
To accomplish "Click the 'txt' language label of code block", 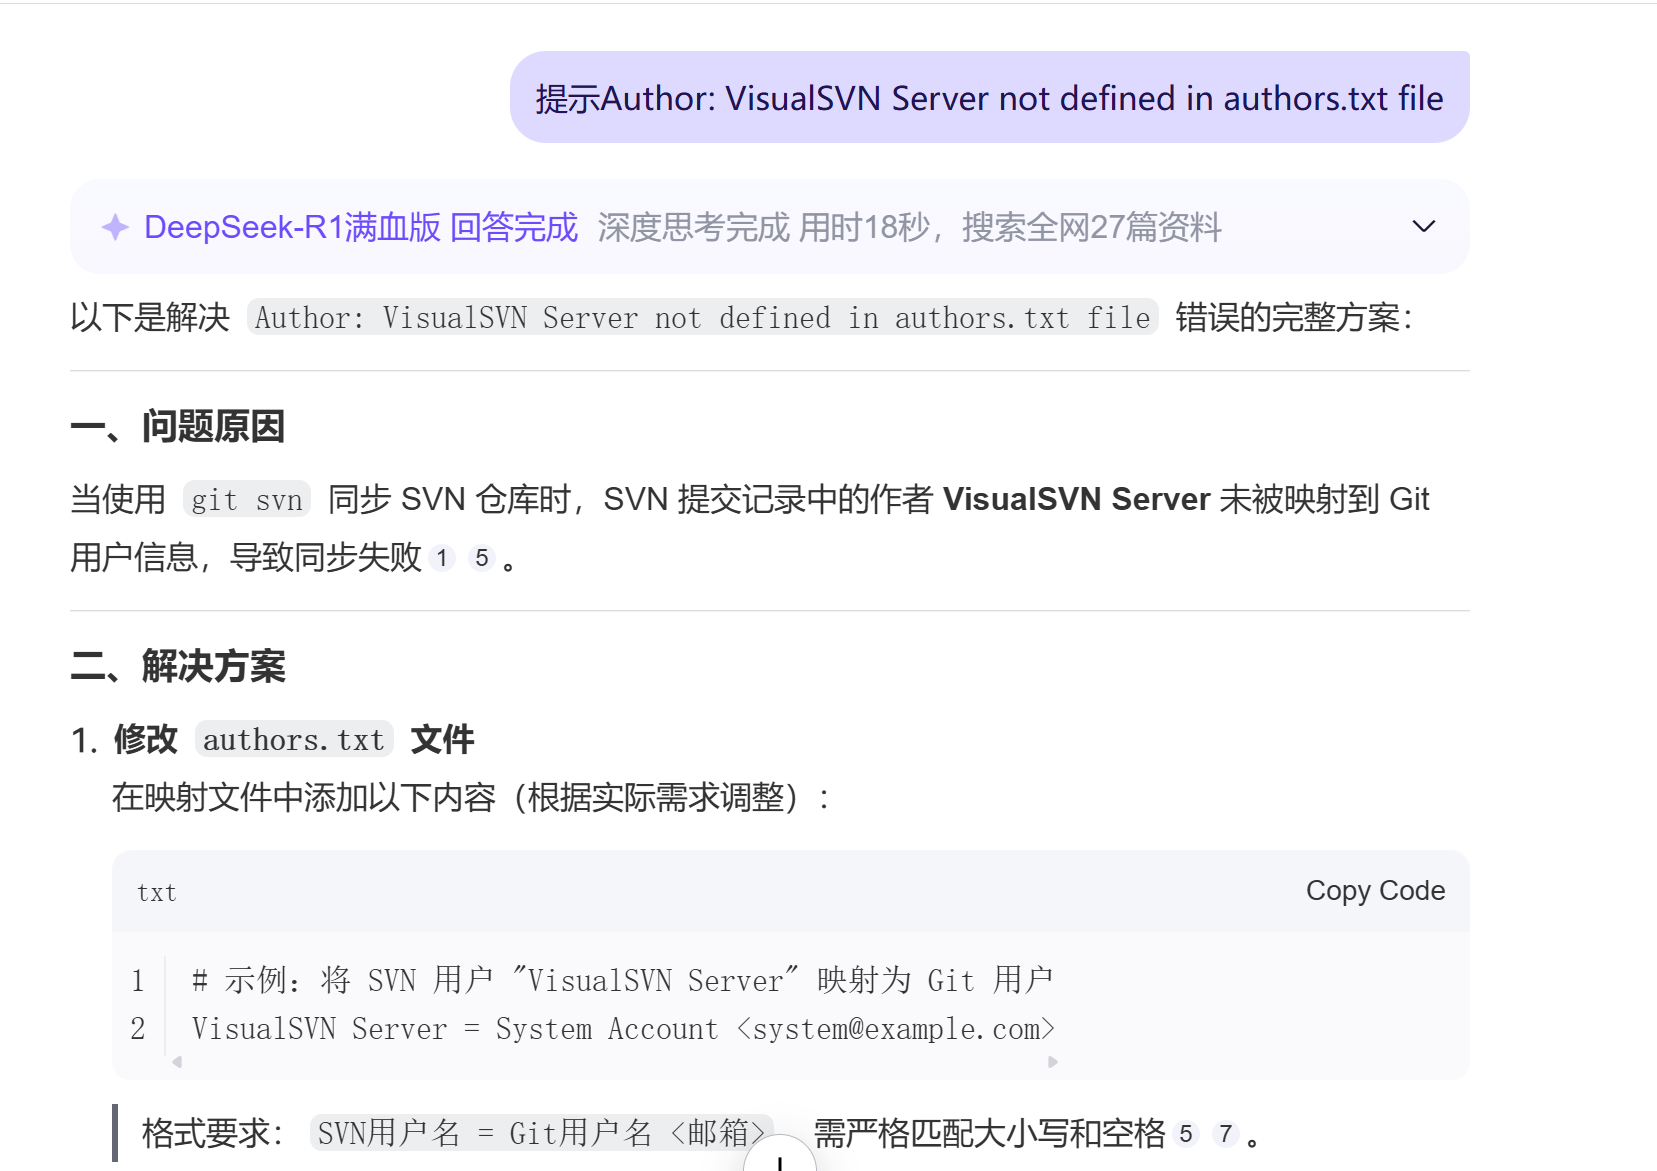I will tap(157, 892).
